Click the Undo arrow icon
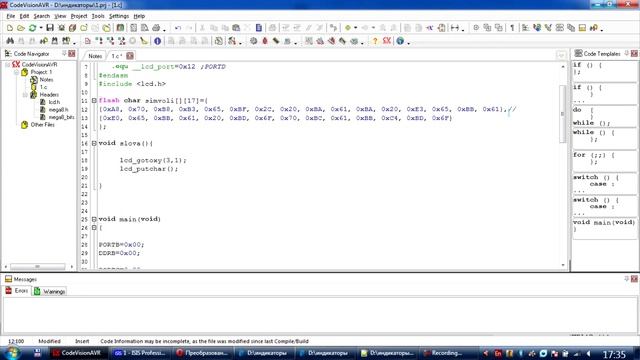This screenshot has width=640, height=360. point(178,28)
